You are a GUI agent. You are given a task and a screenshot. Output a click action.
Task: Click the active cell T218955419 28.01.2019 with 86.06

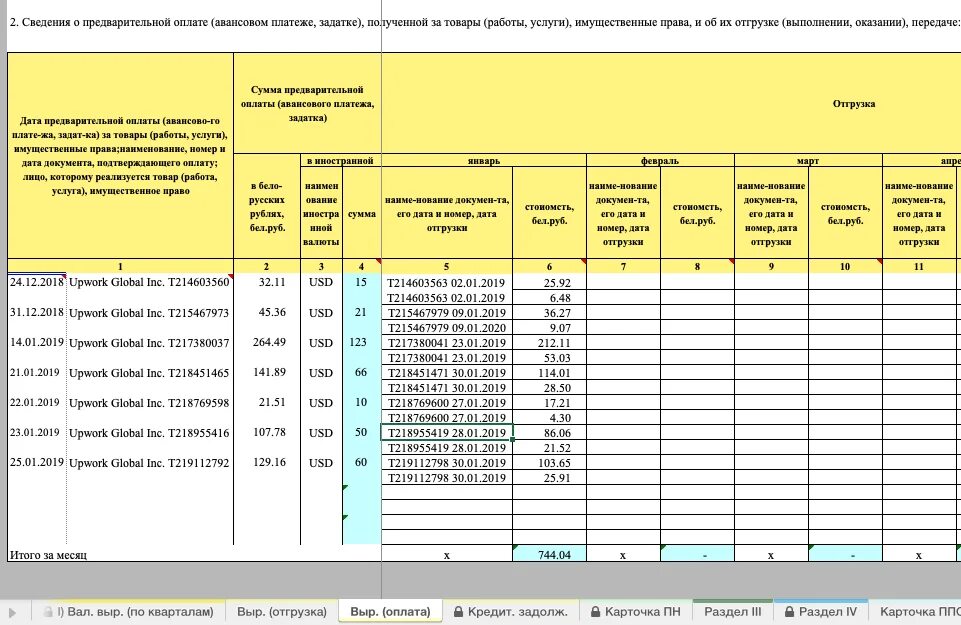[x=446, y=433]
